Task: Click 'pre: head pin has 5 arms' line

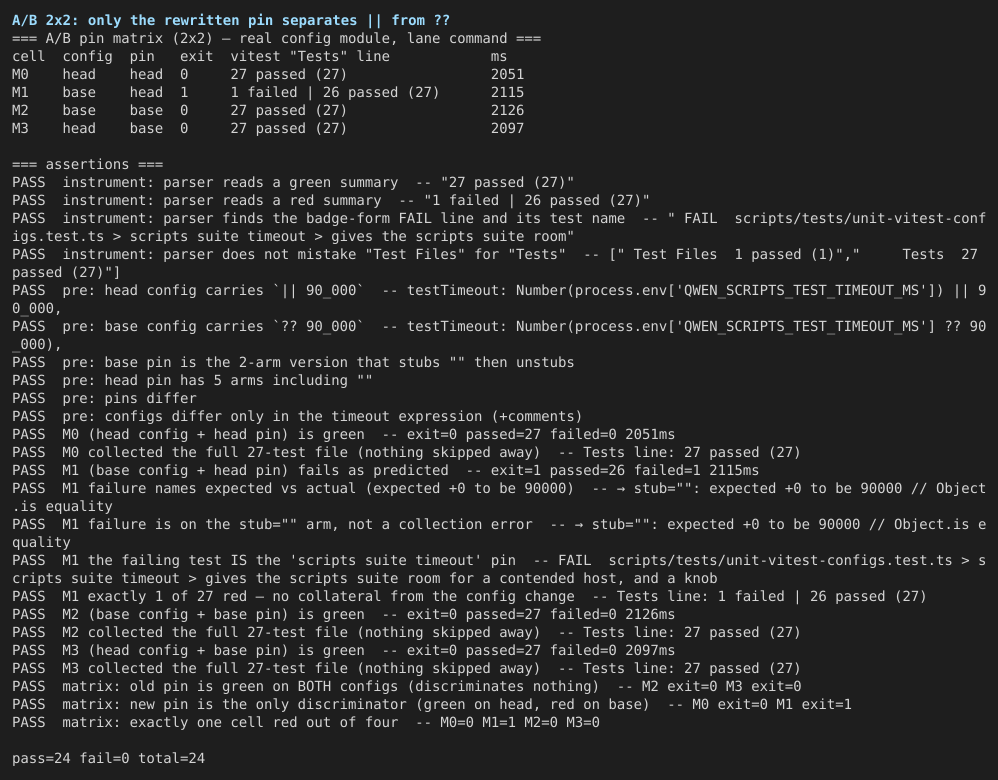Action: click(192, 380)
